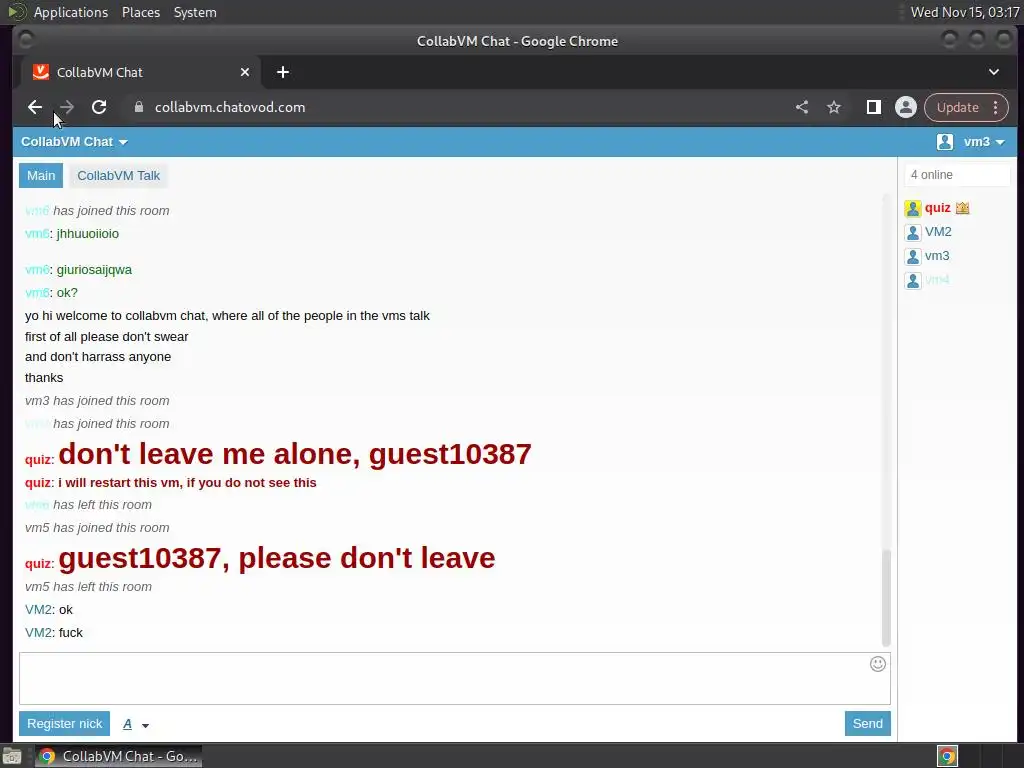Send the chat message

click(x=867, y=724)
